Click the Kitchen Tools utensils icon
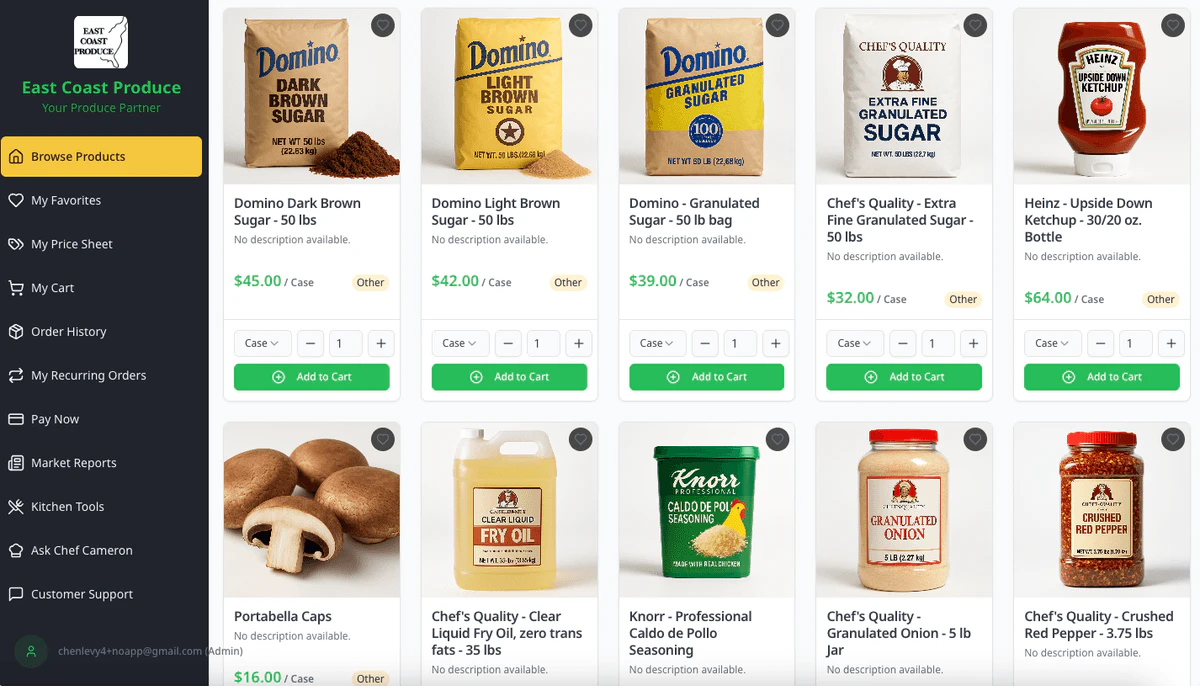1200x686 pixels. tap(15, 507)
